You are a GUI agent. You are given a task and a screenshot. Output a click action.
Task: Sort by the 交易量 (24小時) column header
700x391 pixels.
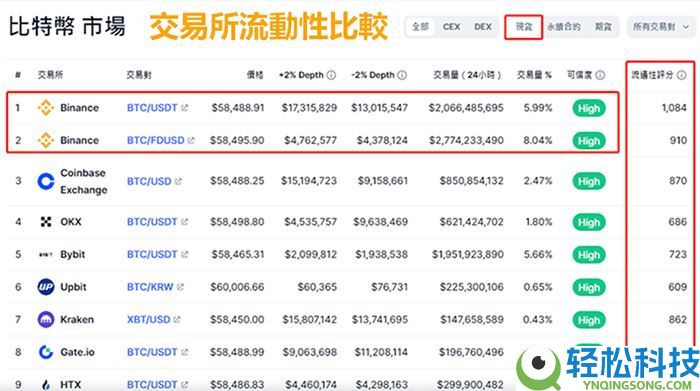pyautogui.click(x=467, y=75)
